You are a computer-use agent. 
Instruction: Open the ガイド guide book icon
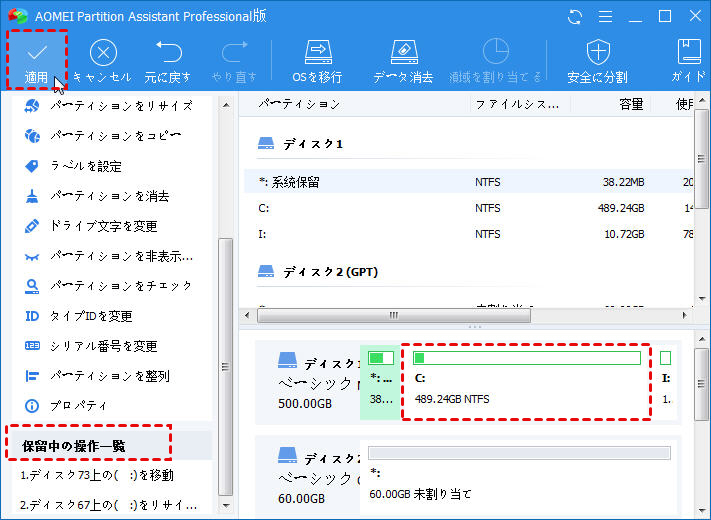pos(689,51)
